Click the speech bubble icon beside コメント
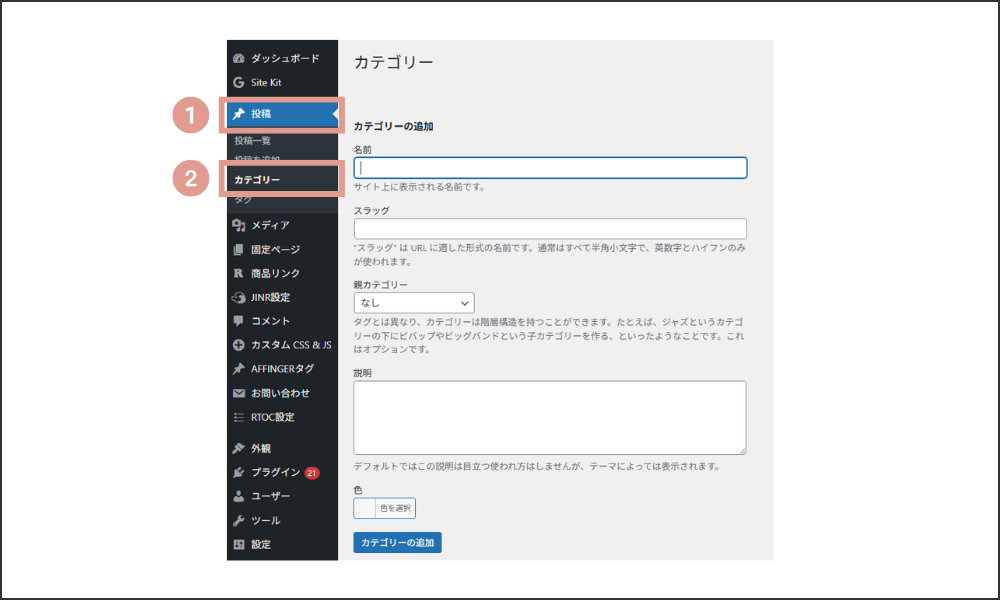 [x=239, y=321]
